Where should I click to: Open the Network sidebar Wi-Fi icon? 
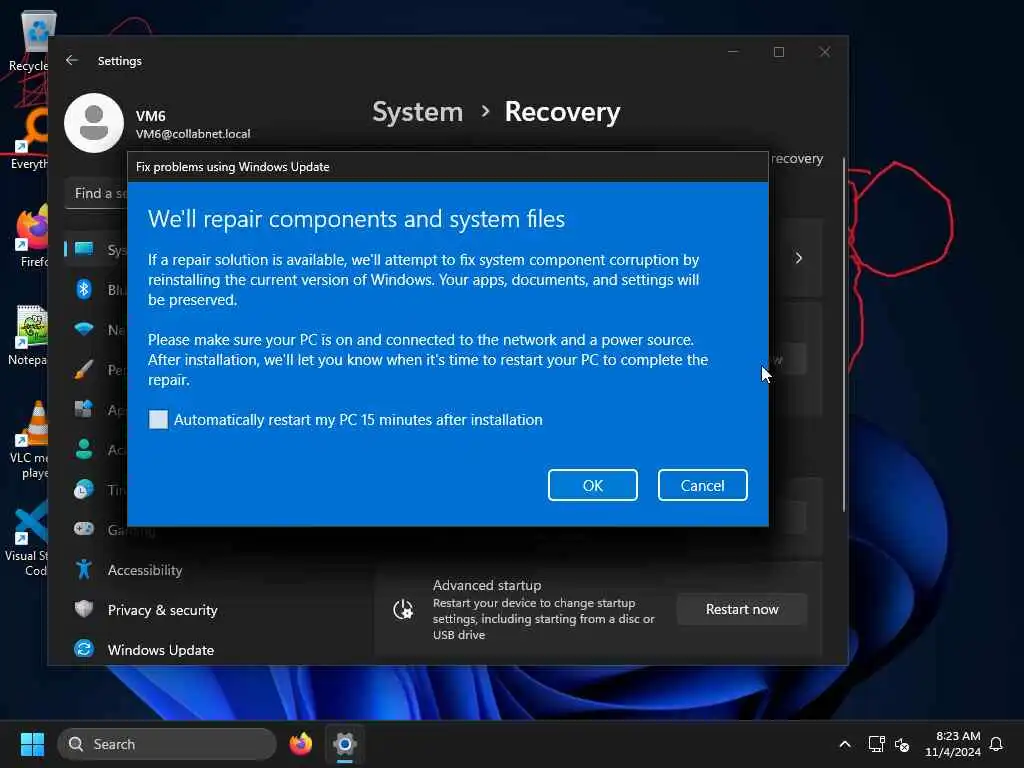click(x=84, y=329)
